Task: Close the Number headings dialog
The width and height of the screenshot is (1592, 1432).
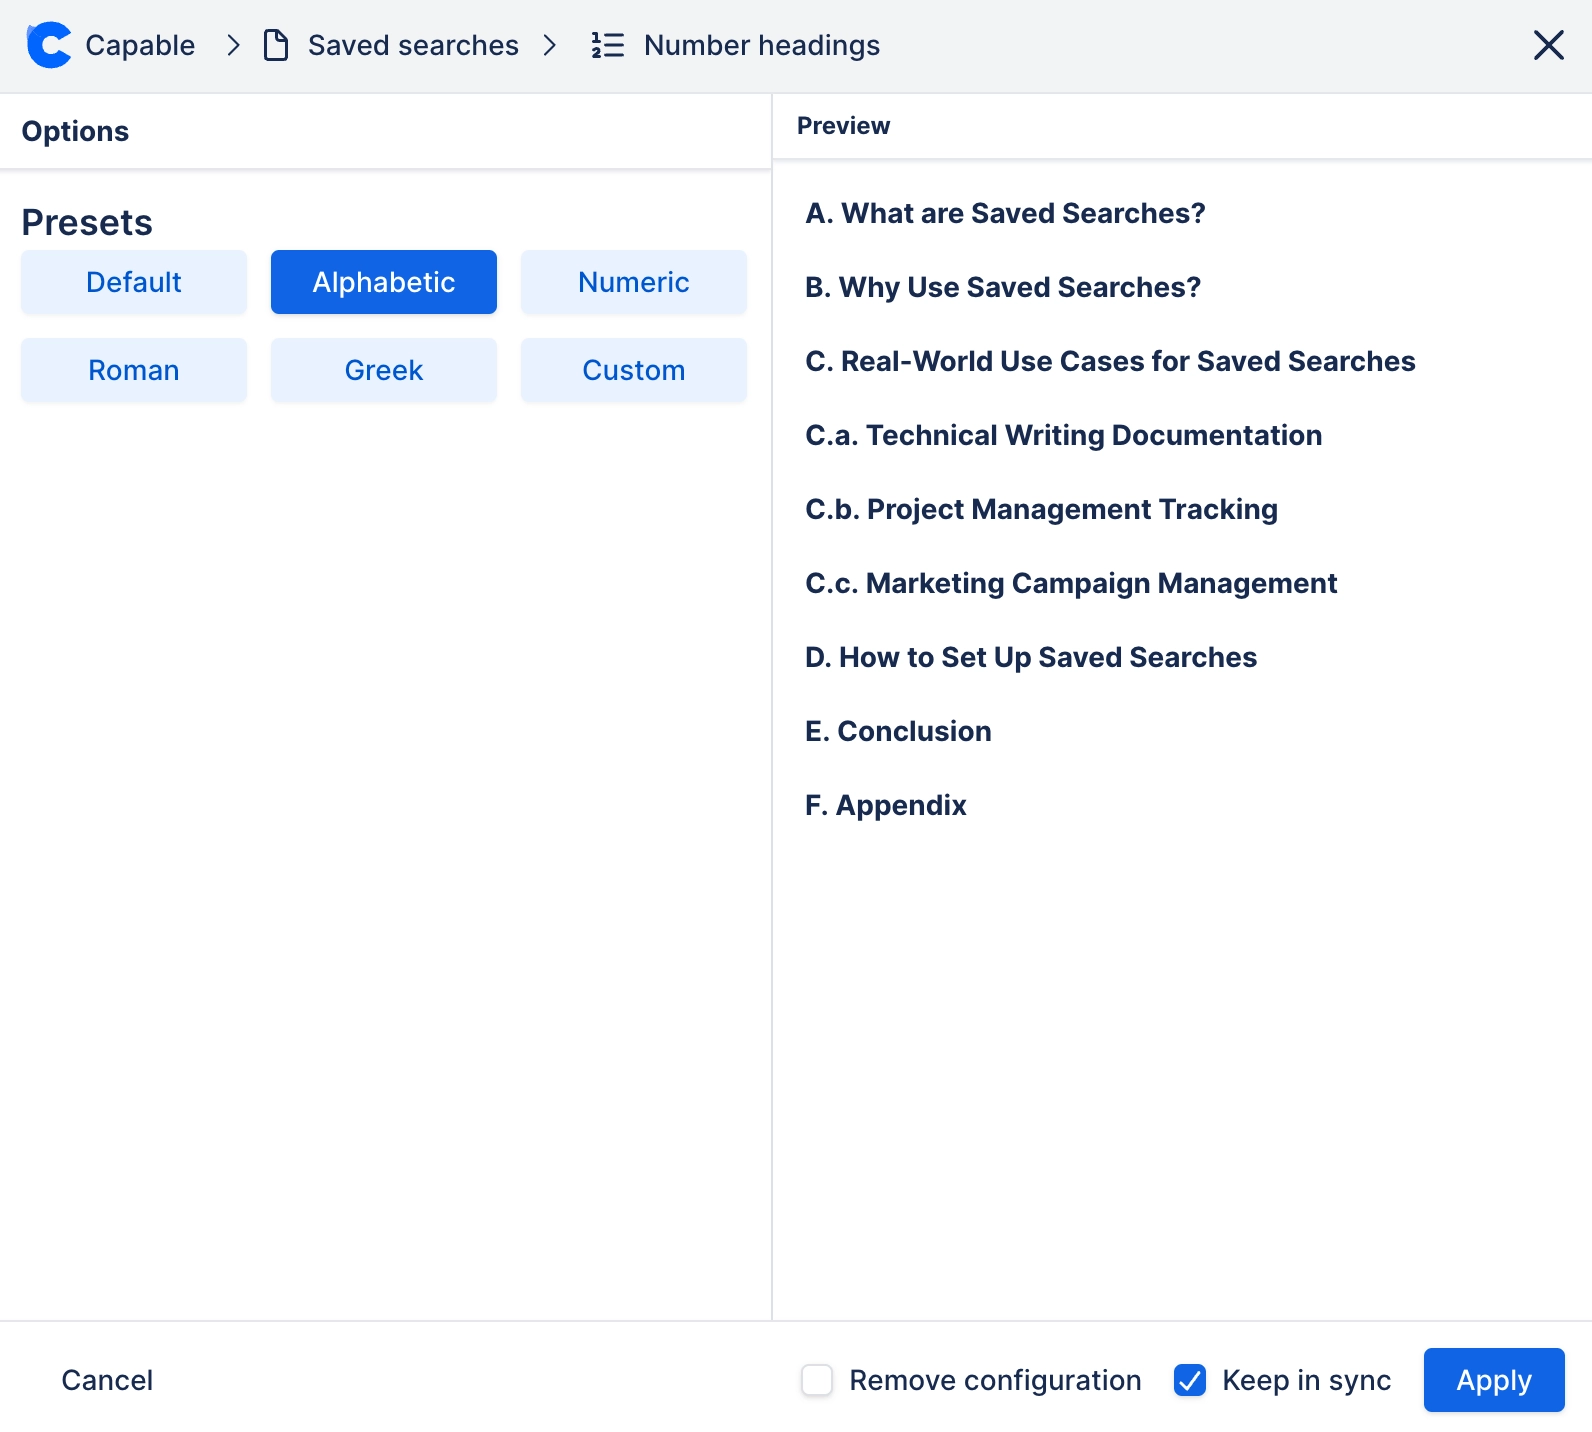Action: point(1548,45)
